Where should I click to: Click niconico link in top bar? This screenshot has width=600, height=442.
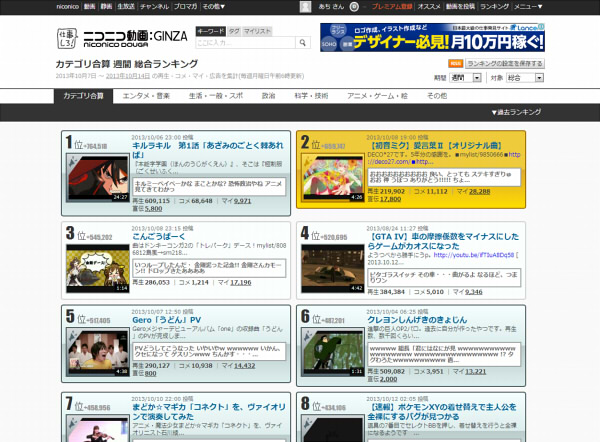click(67, 7)
